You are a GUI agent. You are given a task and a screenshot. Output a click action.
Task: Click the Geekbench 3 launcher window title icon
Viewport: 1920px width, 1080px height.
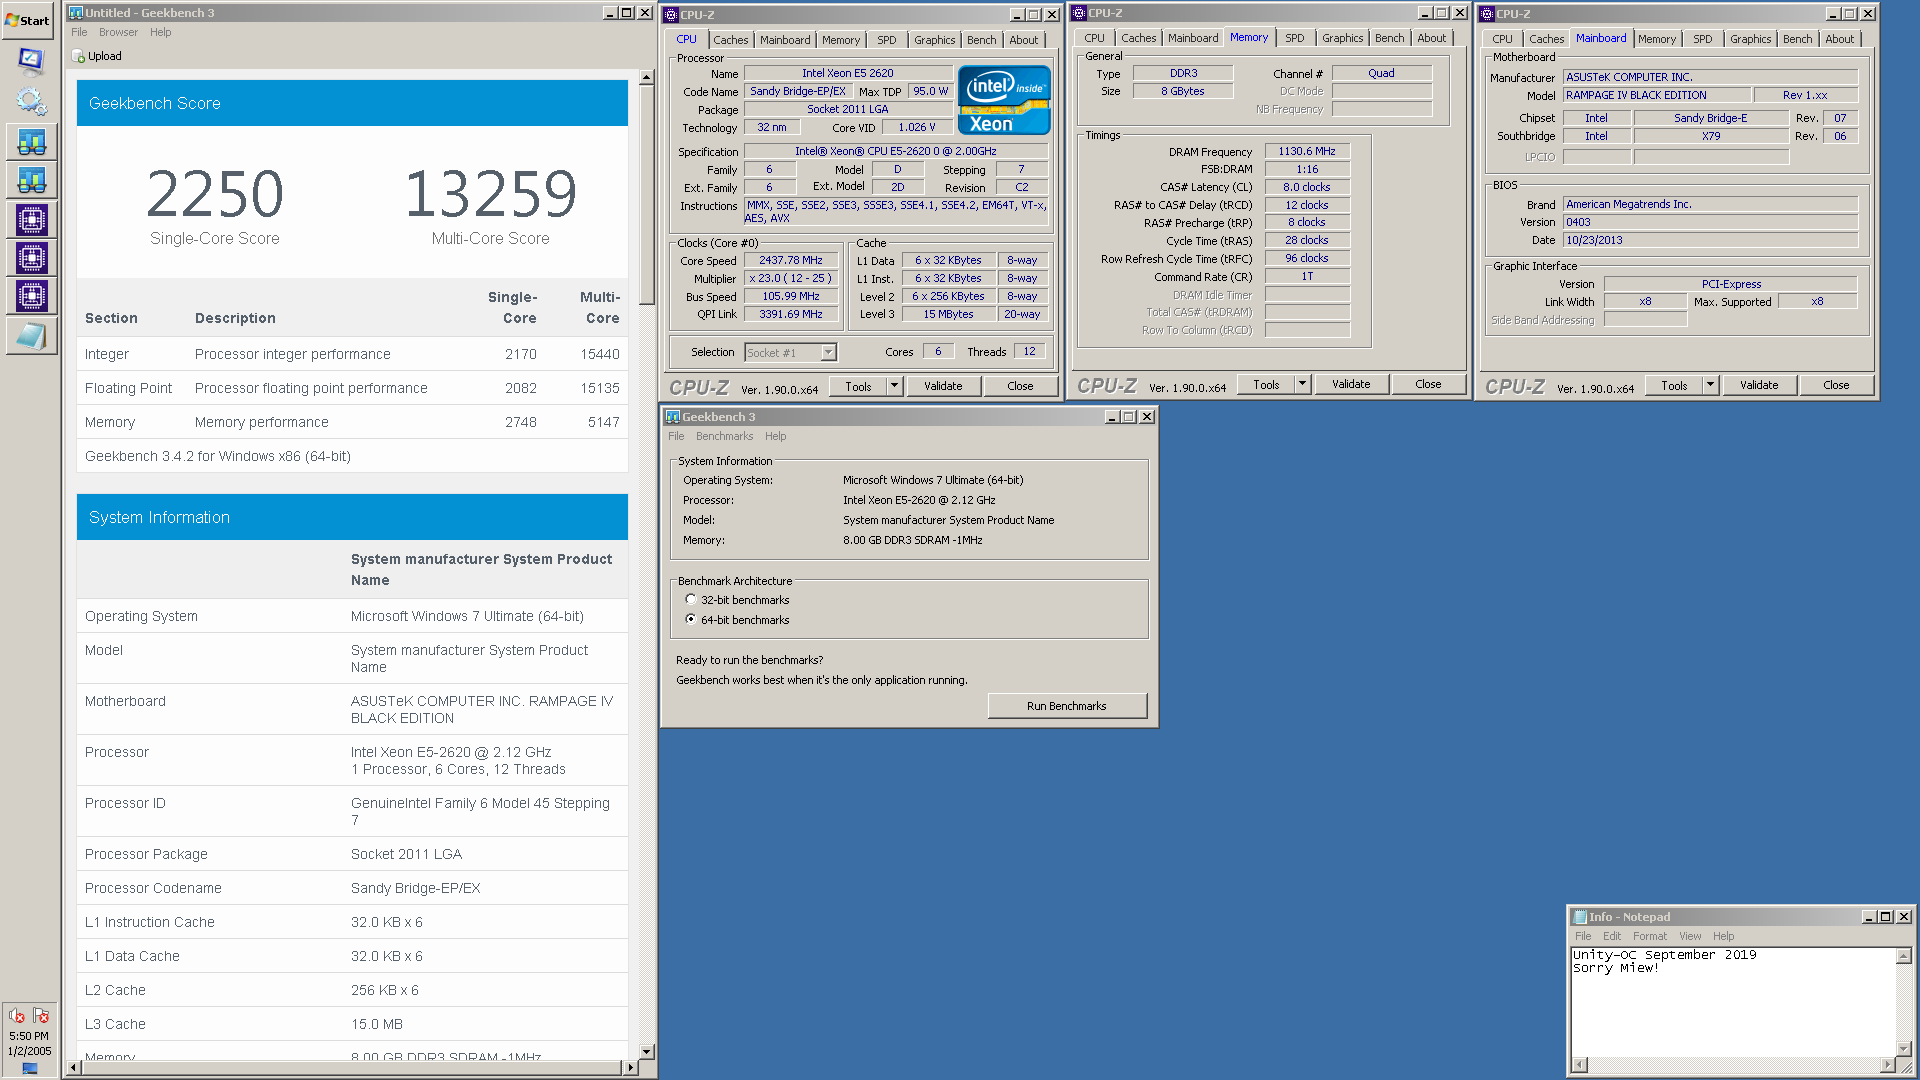point(673,417)
